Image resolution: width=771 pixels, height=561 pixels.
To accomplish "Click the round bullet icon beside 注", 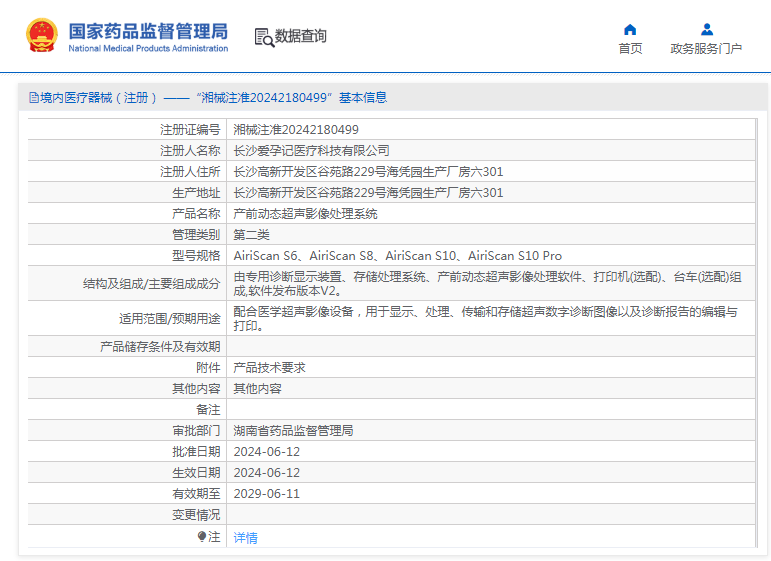I will 202,537.
